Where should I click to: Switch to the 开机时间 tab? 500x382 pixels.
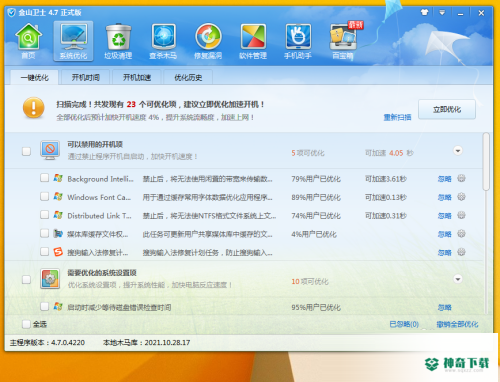[86, 77]
